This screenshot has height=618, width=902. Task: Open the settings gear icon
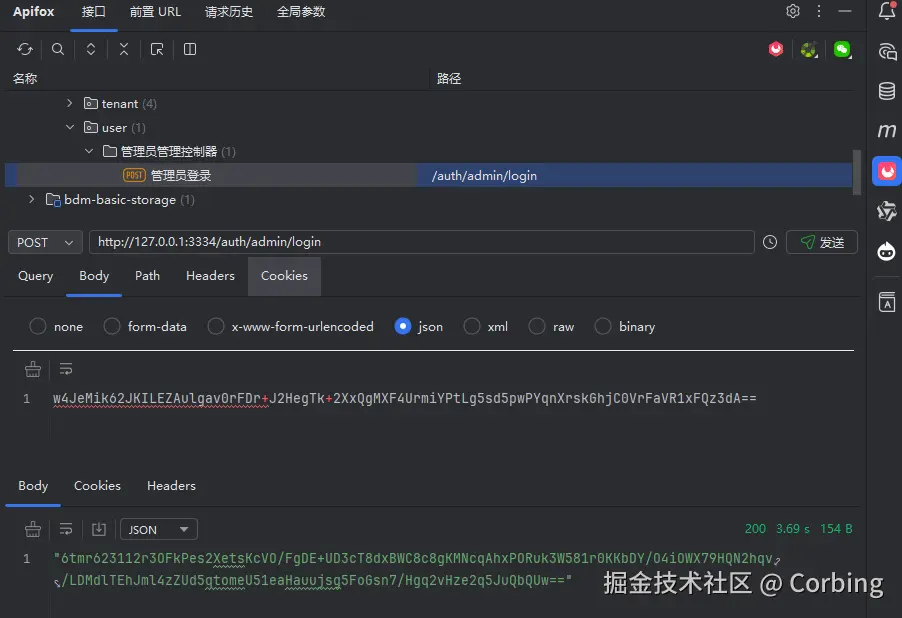793,11
